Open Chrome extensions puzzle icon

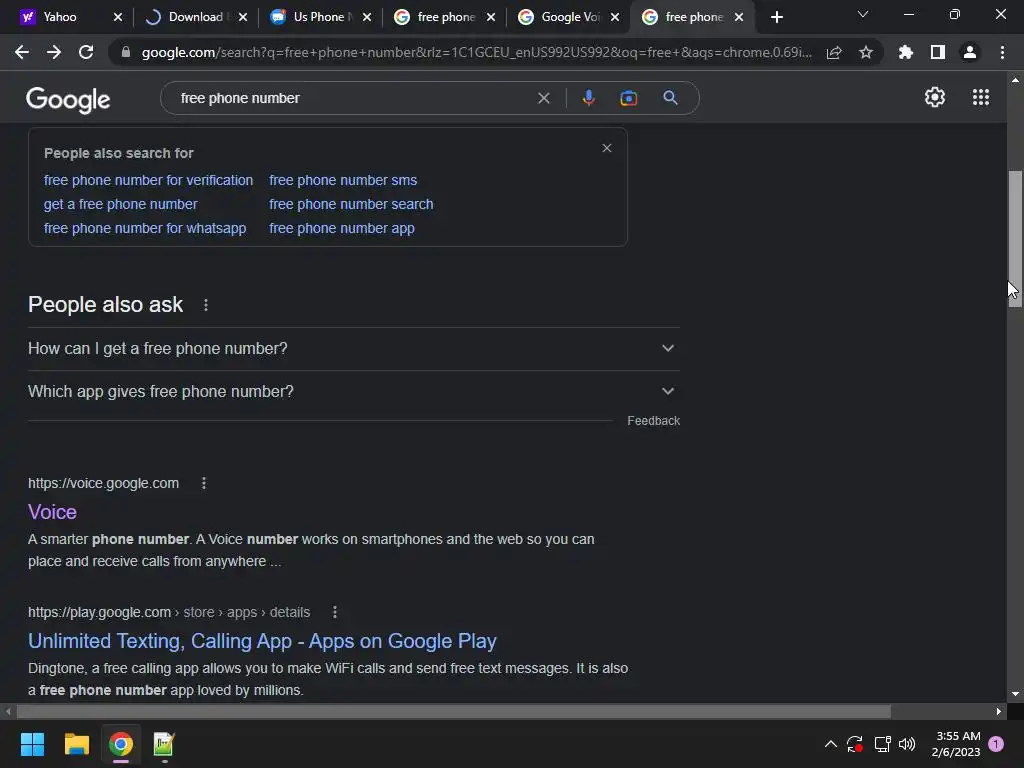point(906,52)
